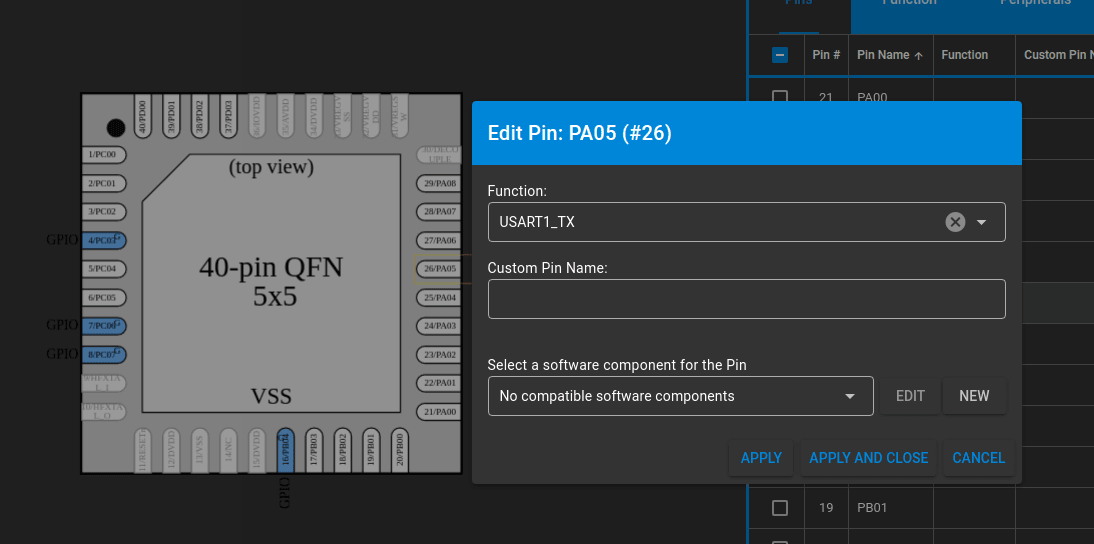Click NEW to create a software component
The width and height of the screenshot is (1094, 544).
click(974, 396)
